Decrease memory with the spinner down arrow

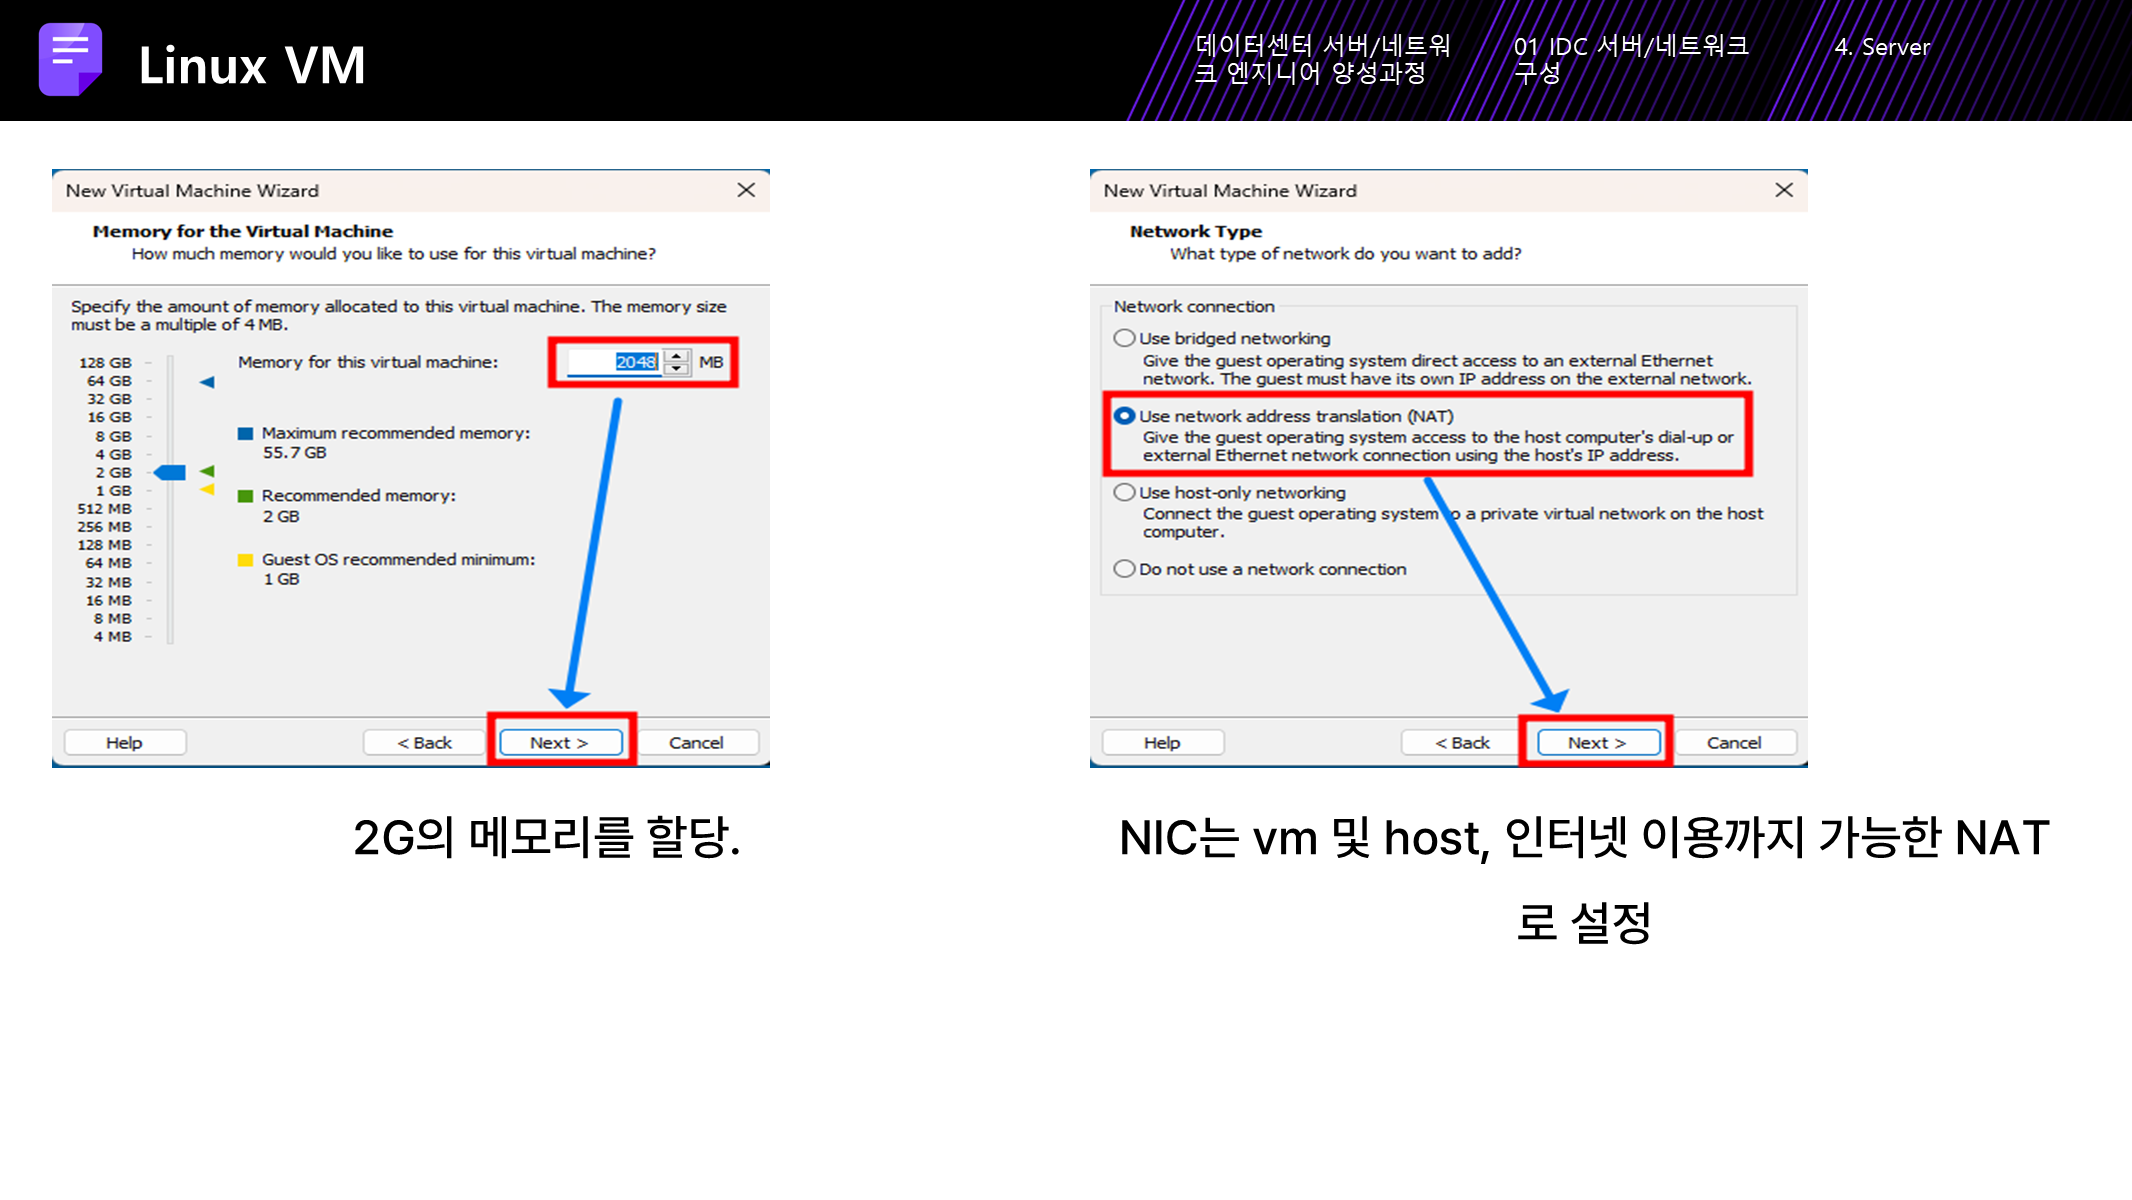pos(677,368)
